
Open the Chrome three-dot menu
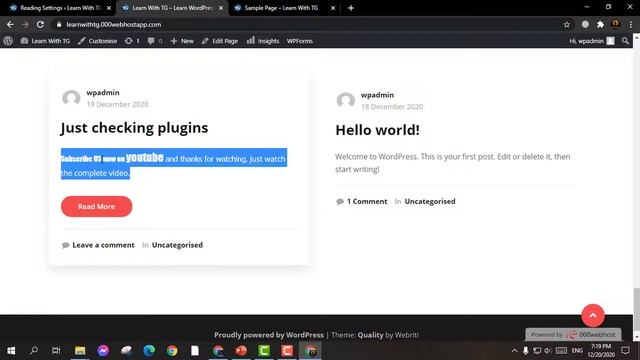tap(631, 24)
